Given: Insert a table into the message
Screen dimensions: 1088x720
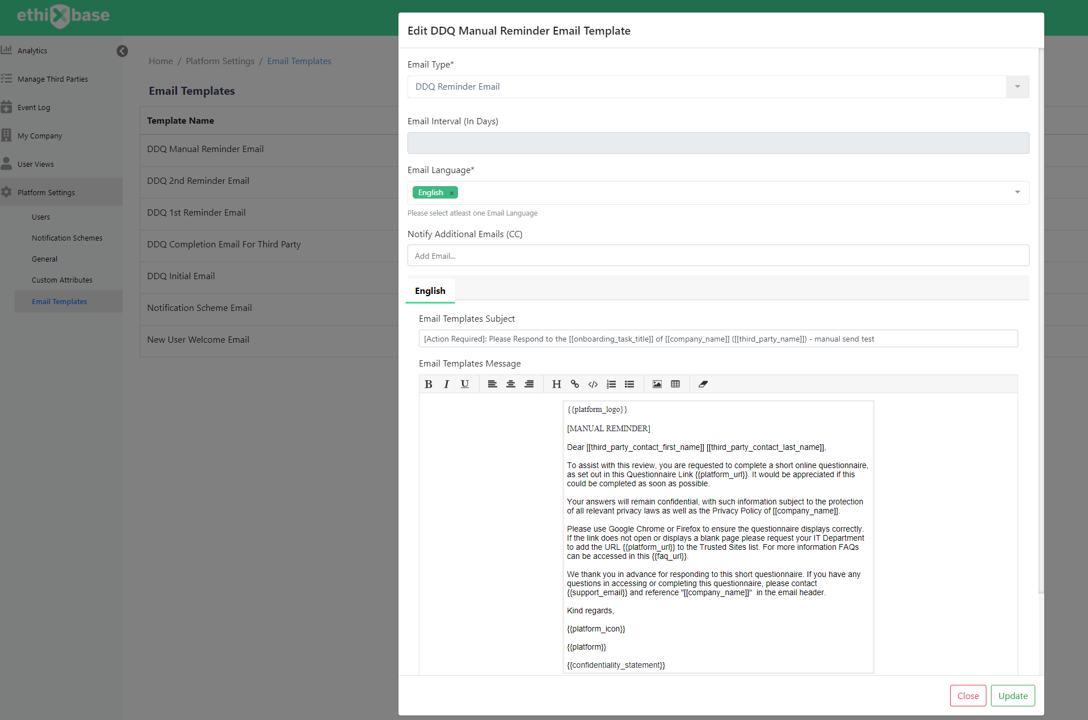Looking at the screenshot, I should click(675, 384).
